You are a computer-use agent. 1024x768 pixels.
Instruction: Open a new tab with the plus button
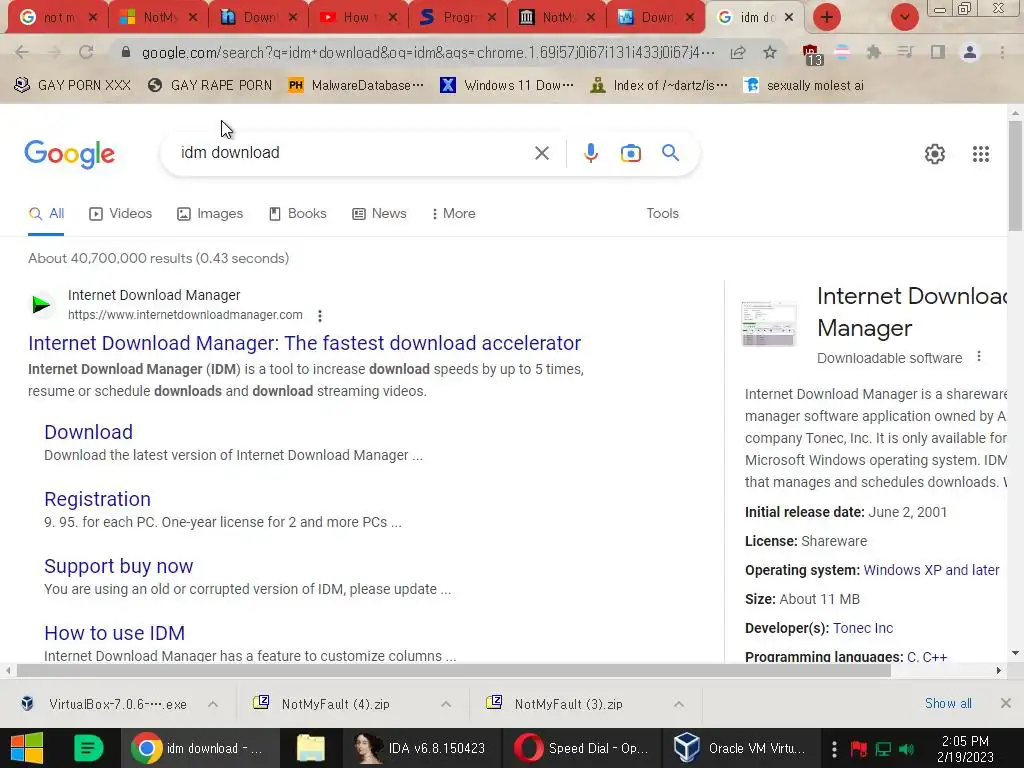(x=827, y=18)
